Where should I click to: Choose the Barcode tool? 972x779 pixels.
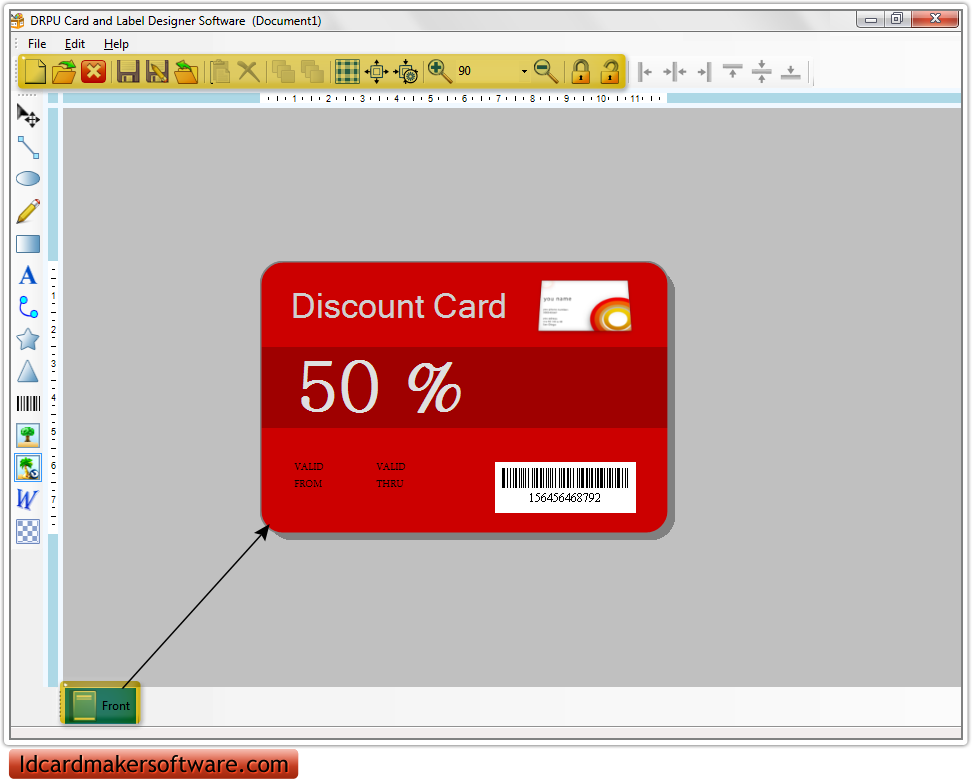point(28,403)
